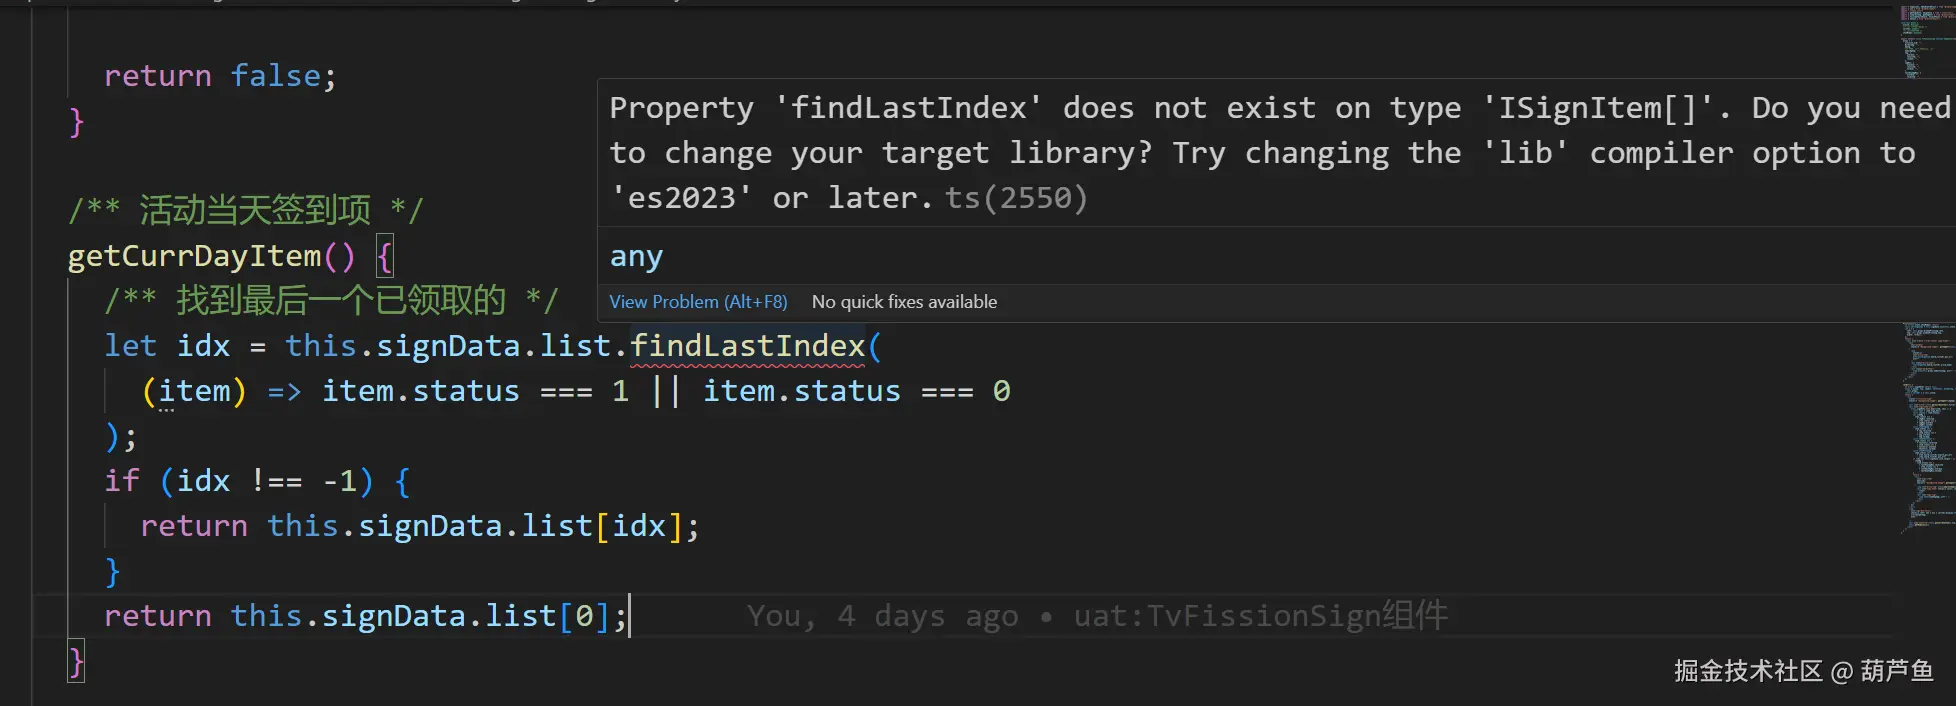This screenshot has height=706, width=1956.
Task: Click the minimap code overview at top
Action: pos(1925,40)
